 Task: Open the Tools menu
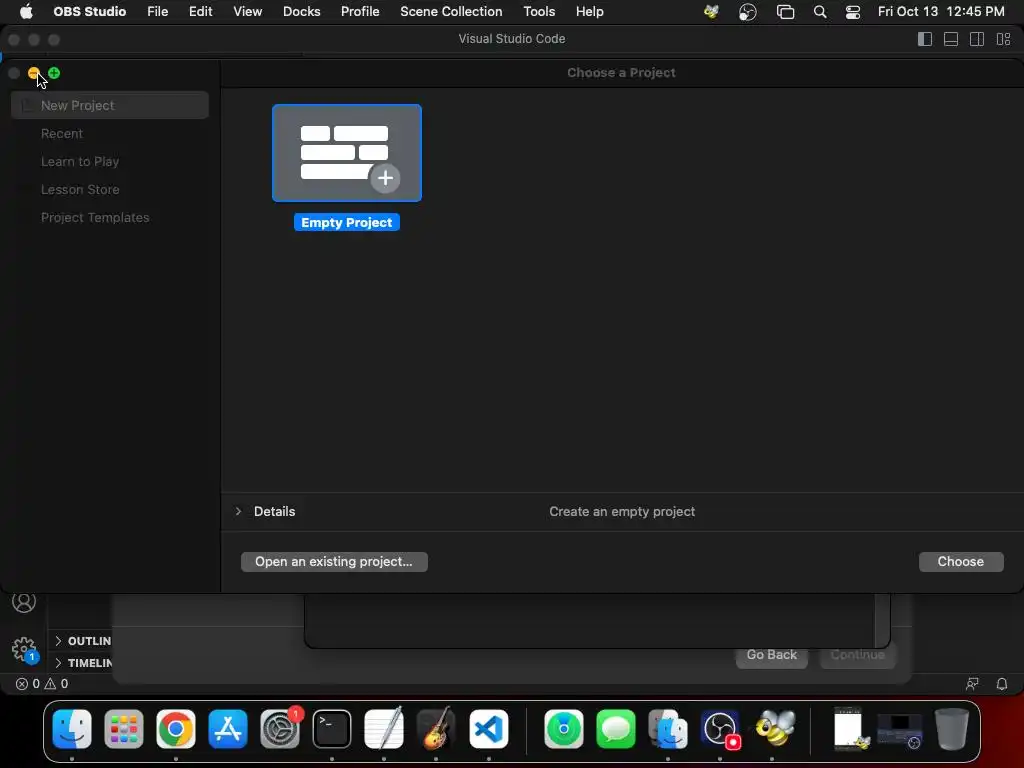tap(539, 12)
